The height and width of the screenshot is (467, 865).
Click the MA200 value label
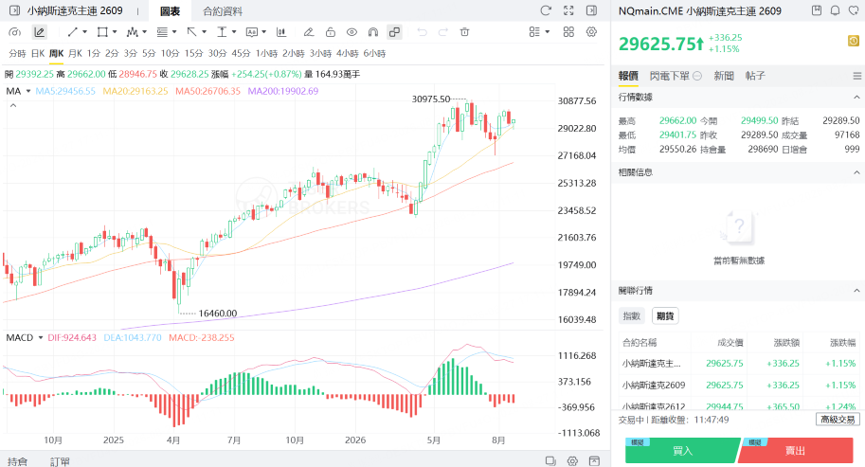click(283, 91)
